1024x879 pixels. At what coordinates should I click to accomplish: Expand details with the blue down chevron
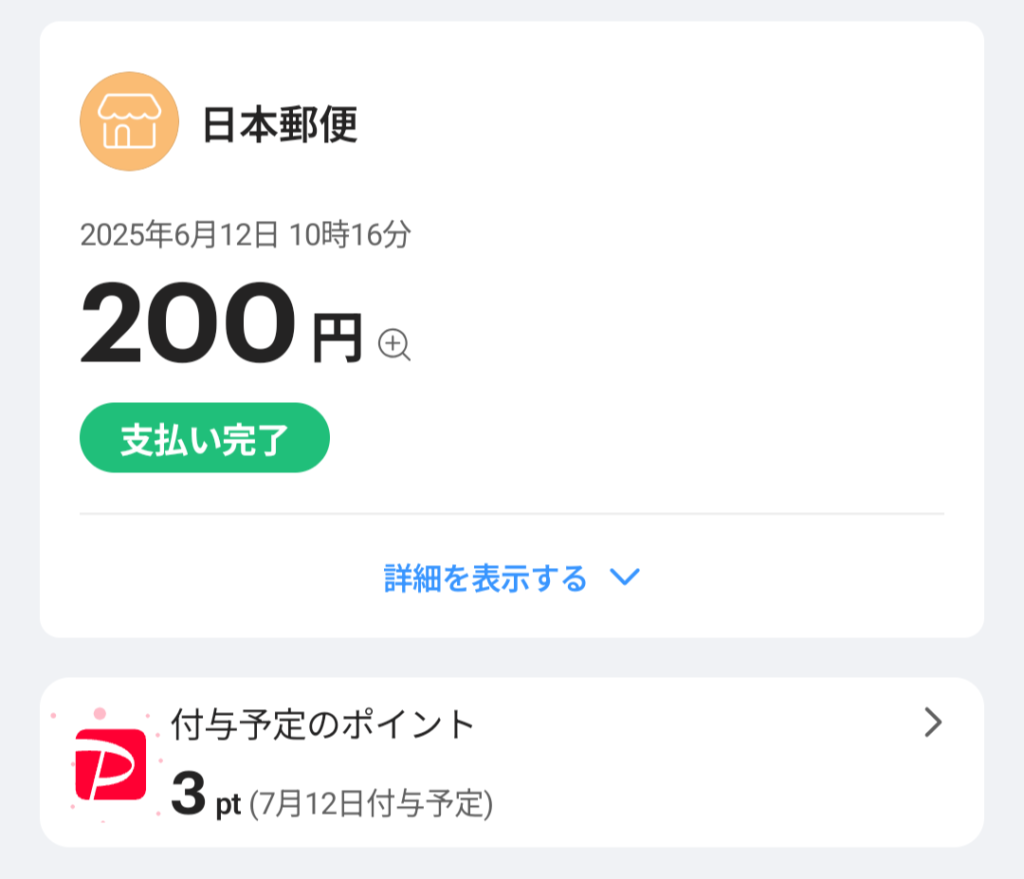[624, 577]
